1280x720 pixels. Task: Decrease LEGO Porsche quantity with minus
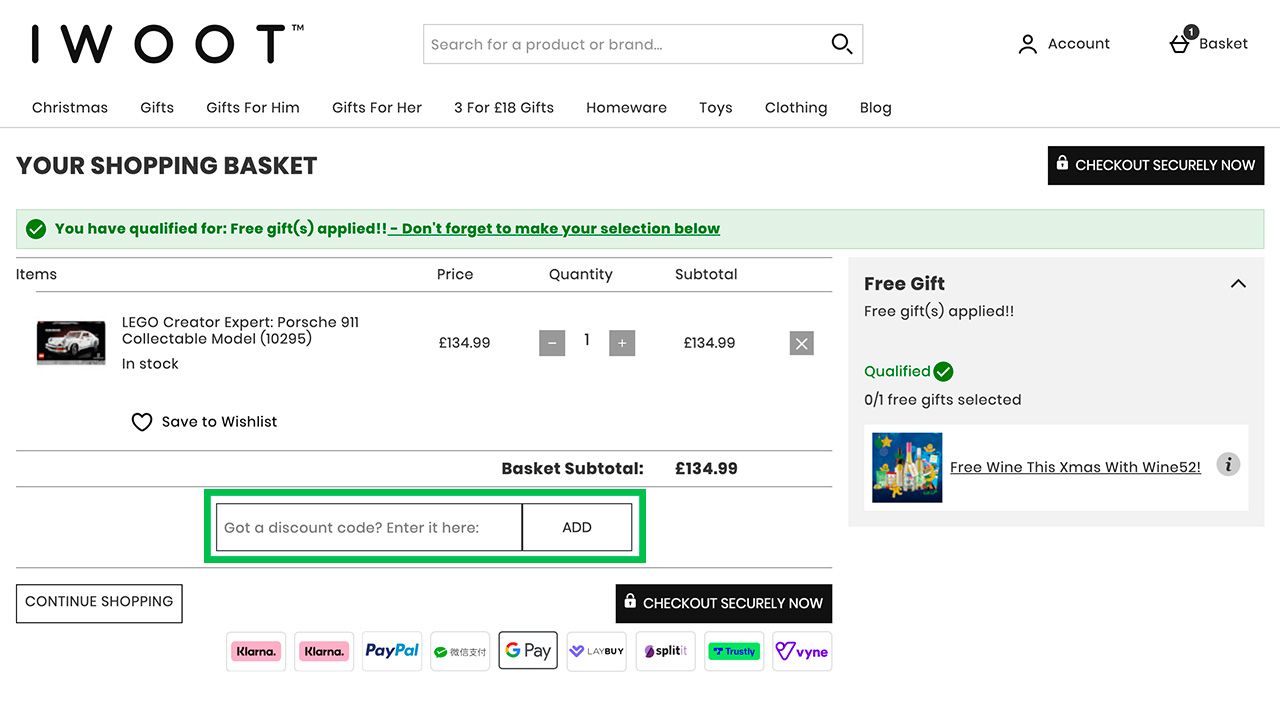point(552,343)
